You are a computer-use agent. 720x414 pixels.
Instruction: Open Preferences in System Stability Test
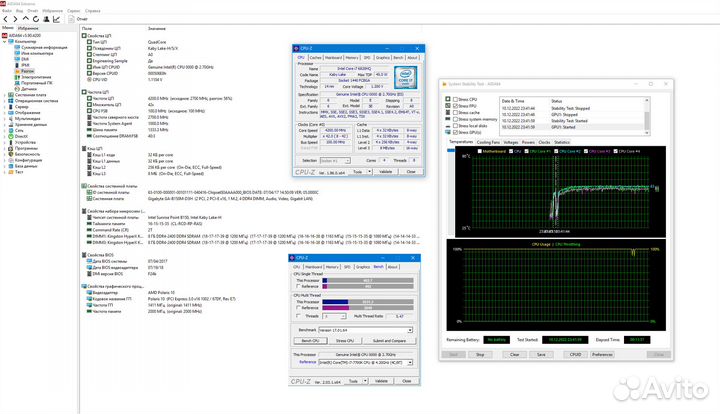pyautogui.click(x=602, y=355)
